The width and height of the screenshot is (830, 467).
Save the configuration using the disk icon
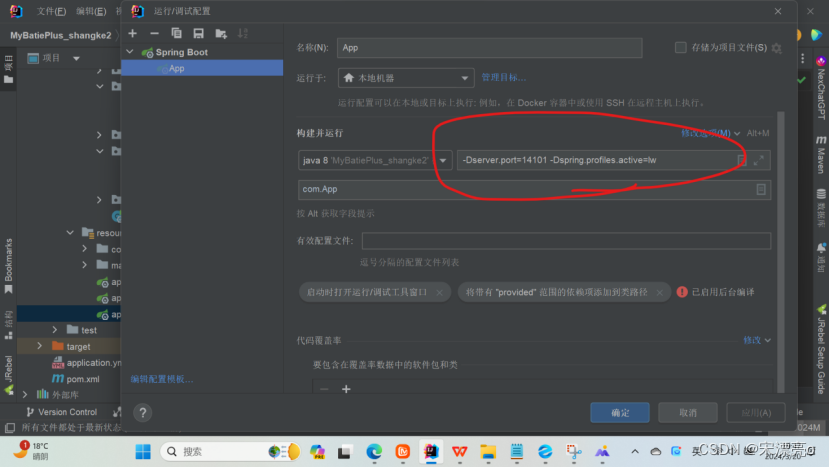click(x=198, y=33)
